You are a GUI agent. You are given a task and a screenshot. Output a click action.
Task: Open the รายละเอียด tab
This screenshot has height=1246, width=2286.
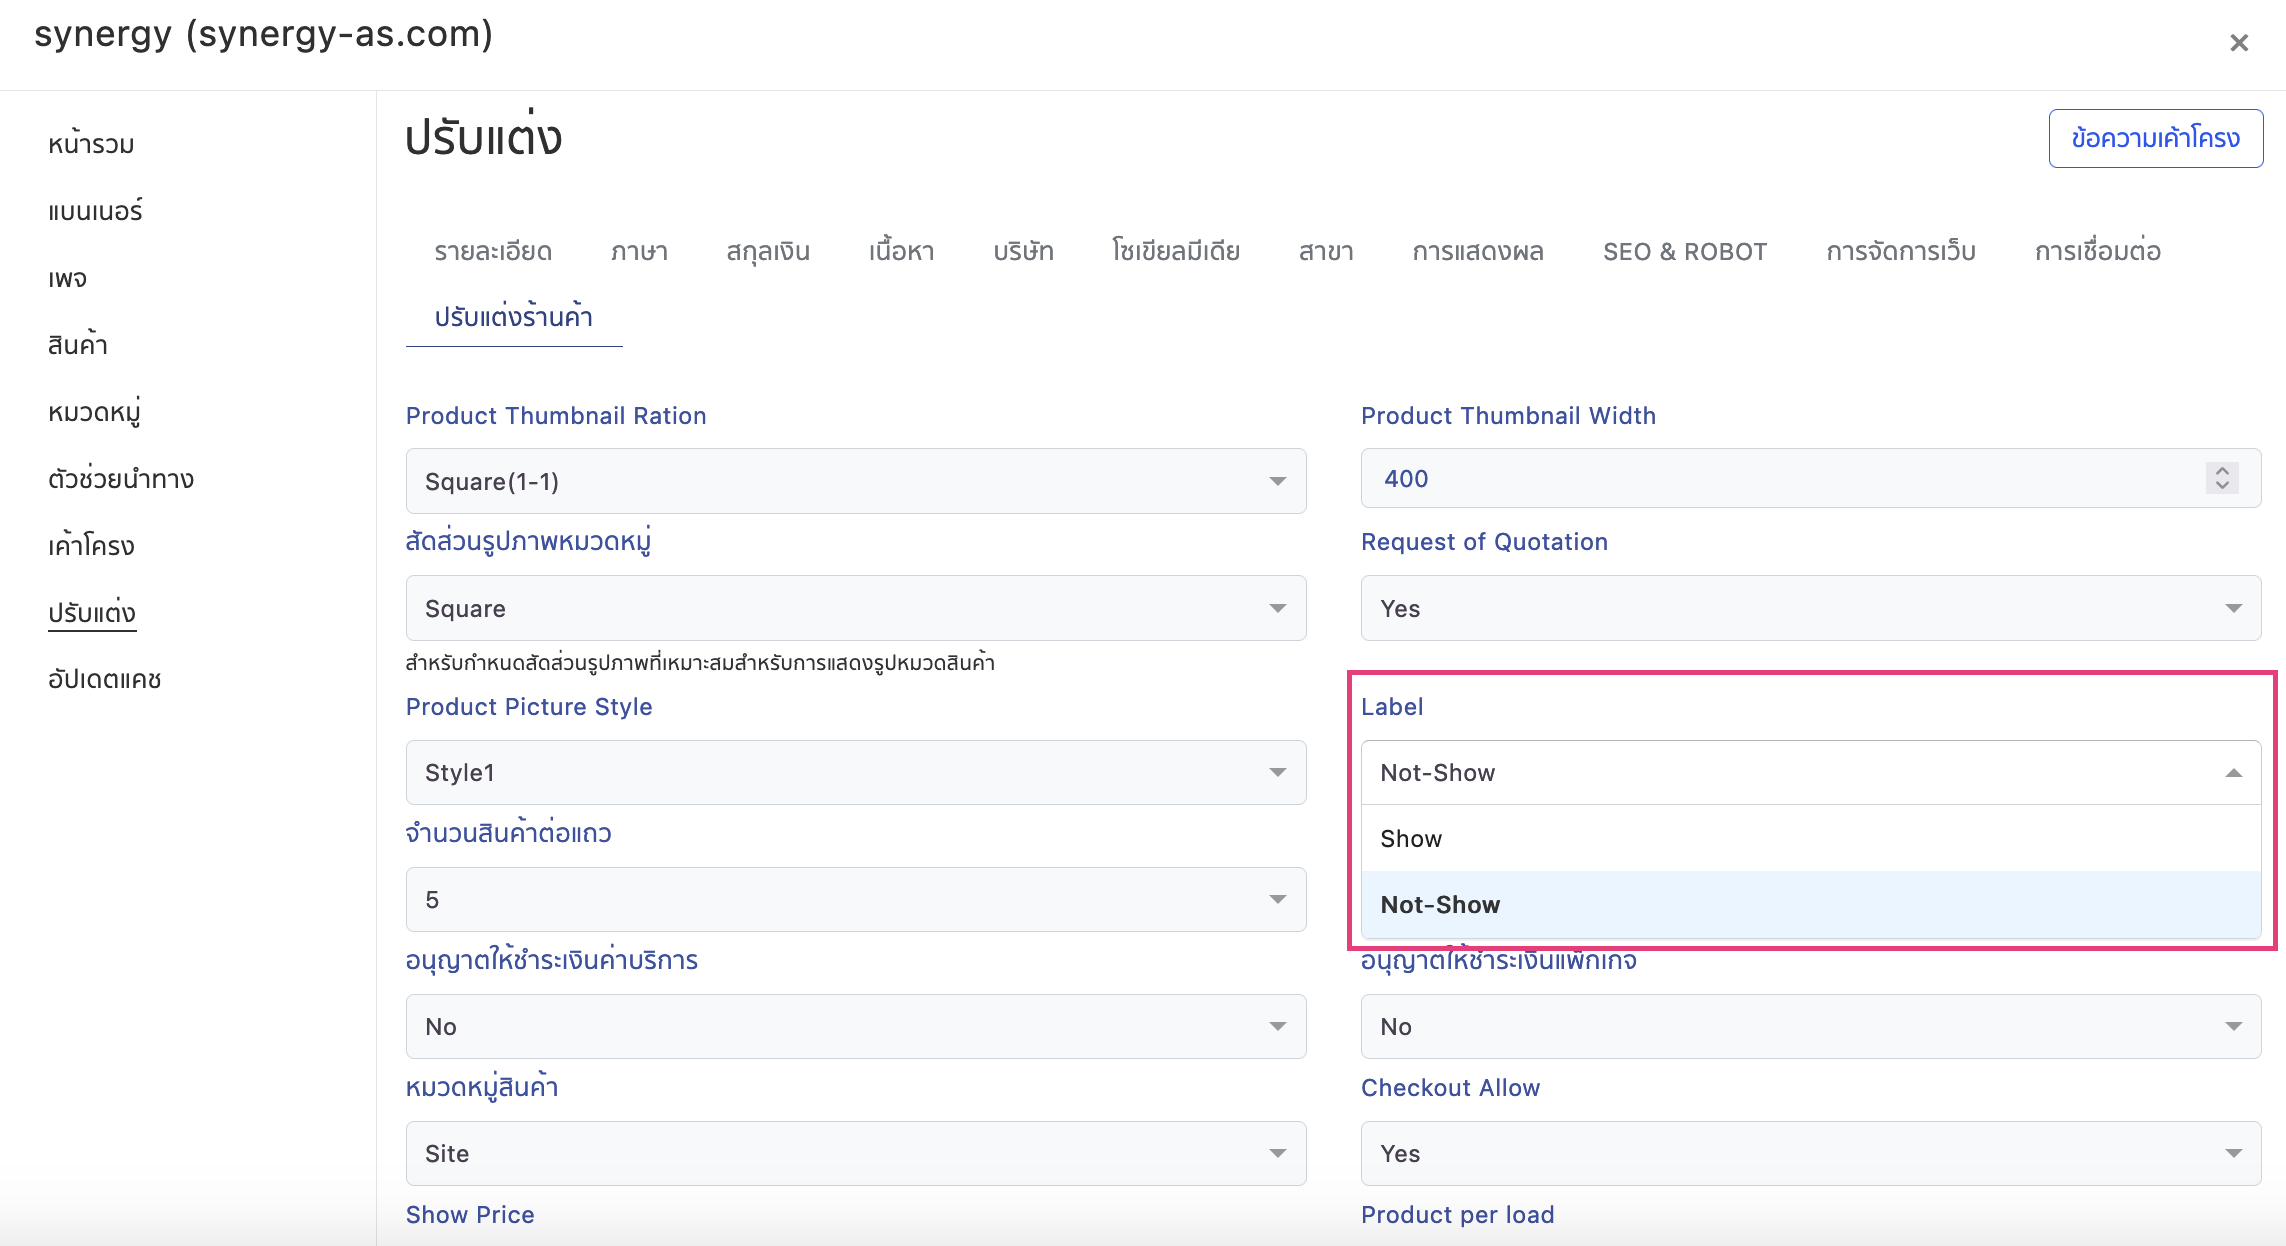[493, 251]
